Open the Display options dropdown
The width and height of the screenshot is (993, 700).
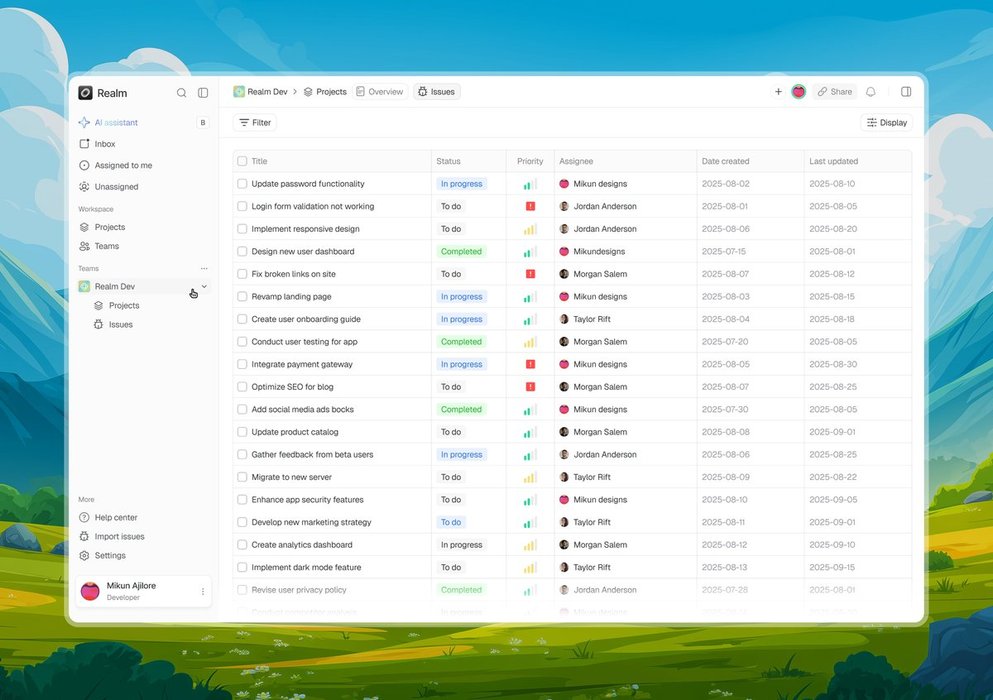tap(886, 123)
